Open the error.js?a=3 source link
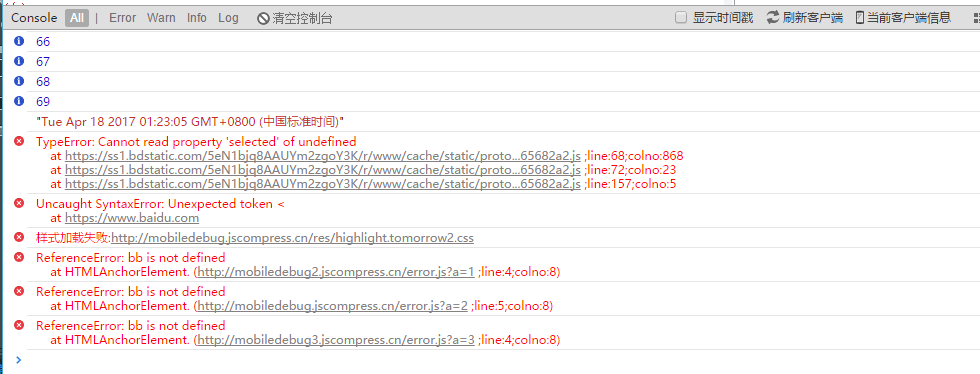This screenshot has height=374, width=980. [336, 340]
